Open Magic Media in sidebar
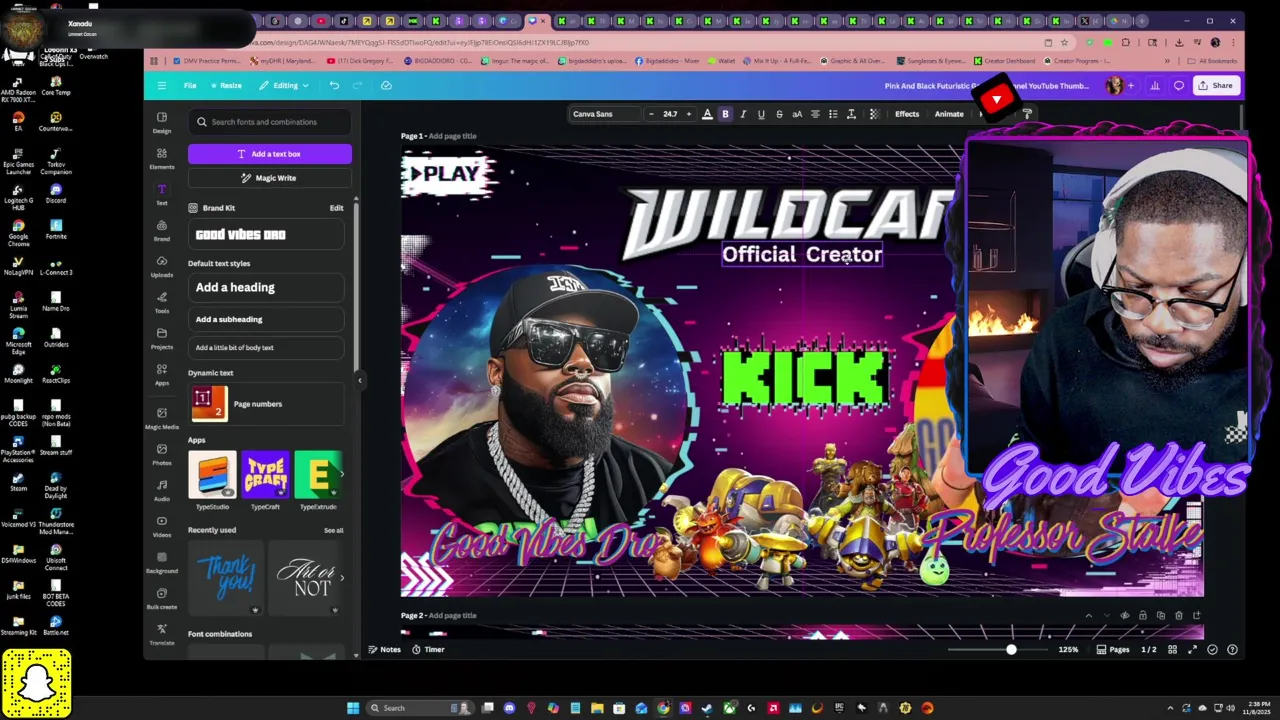Image resolution: width=1280 pixels, height=720 pixels. point(161,418)
